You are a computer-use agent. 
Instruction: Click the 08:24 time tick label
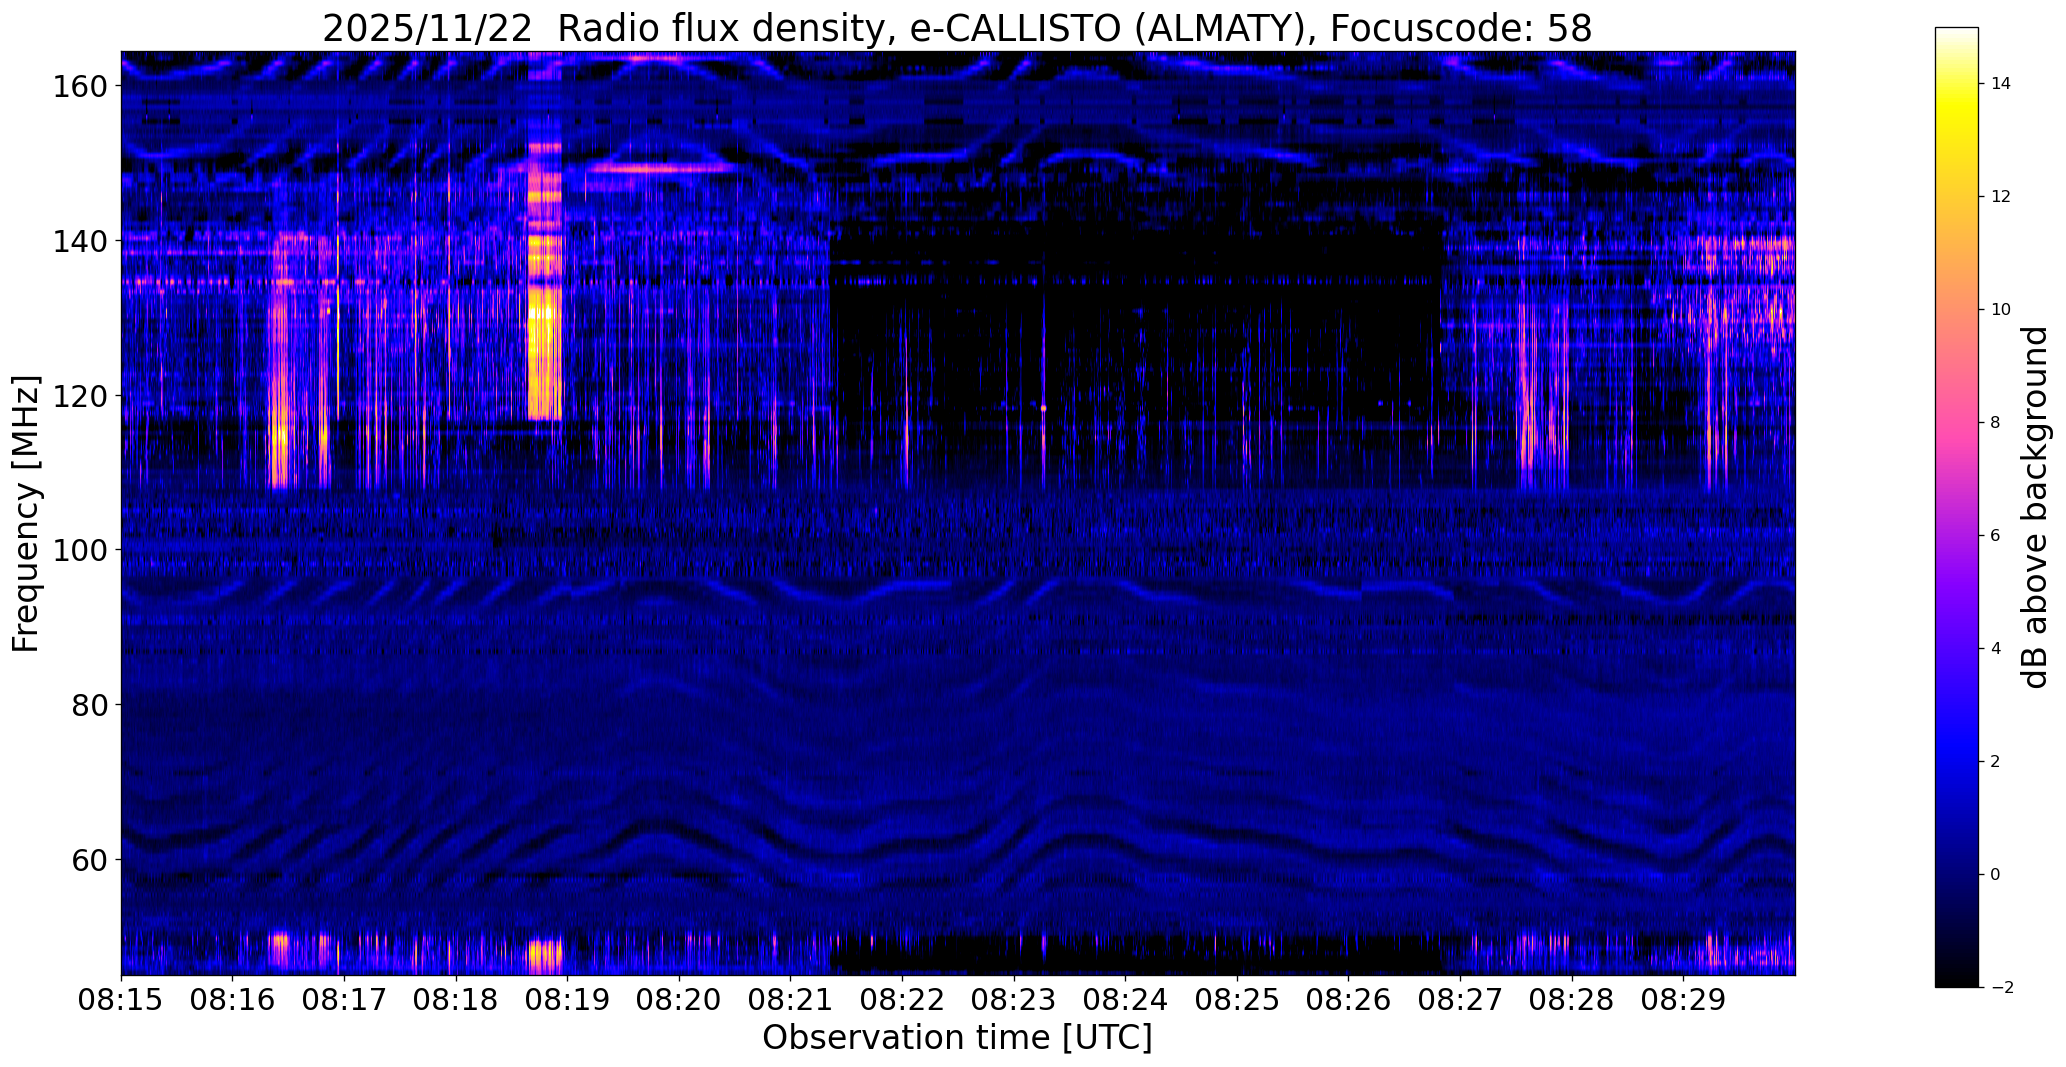pos(1125,1001)
